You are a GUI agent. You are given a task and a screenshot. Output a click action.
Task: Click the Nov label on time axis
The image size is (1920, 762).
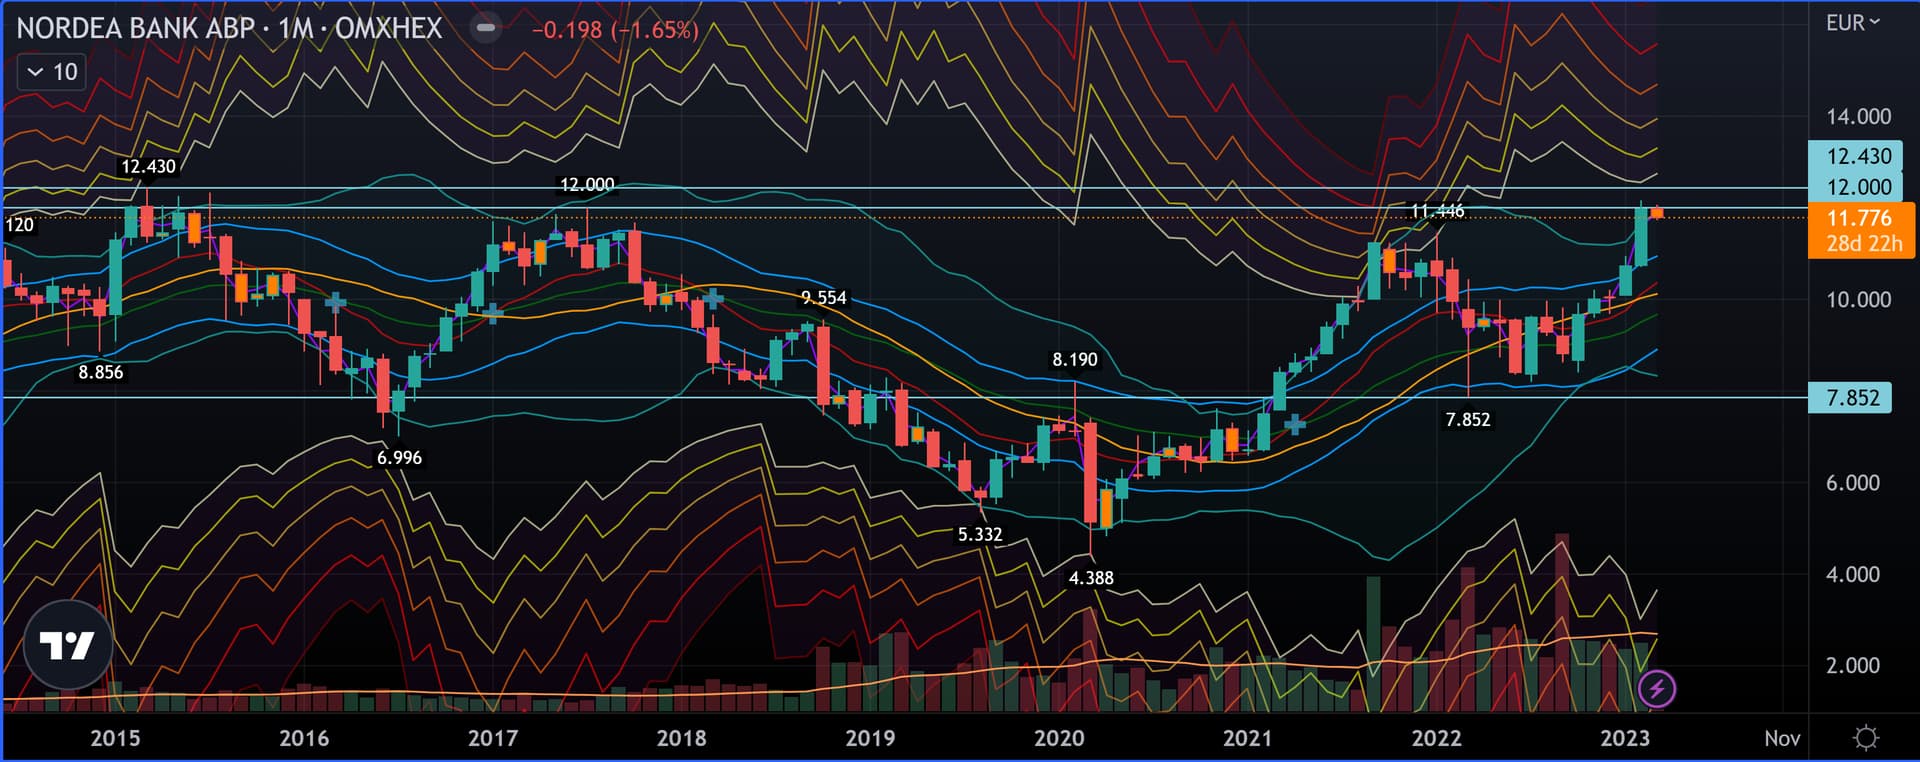[x=1781, y=738]
